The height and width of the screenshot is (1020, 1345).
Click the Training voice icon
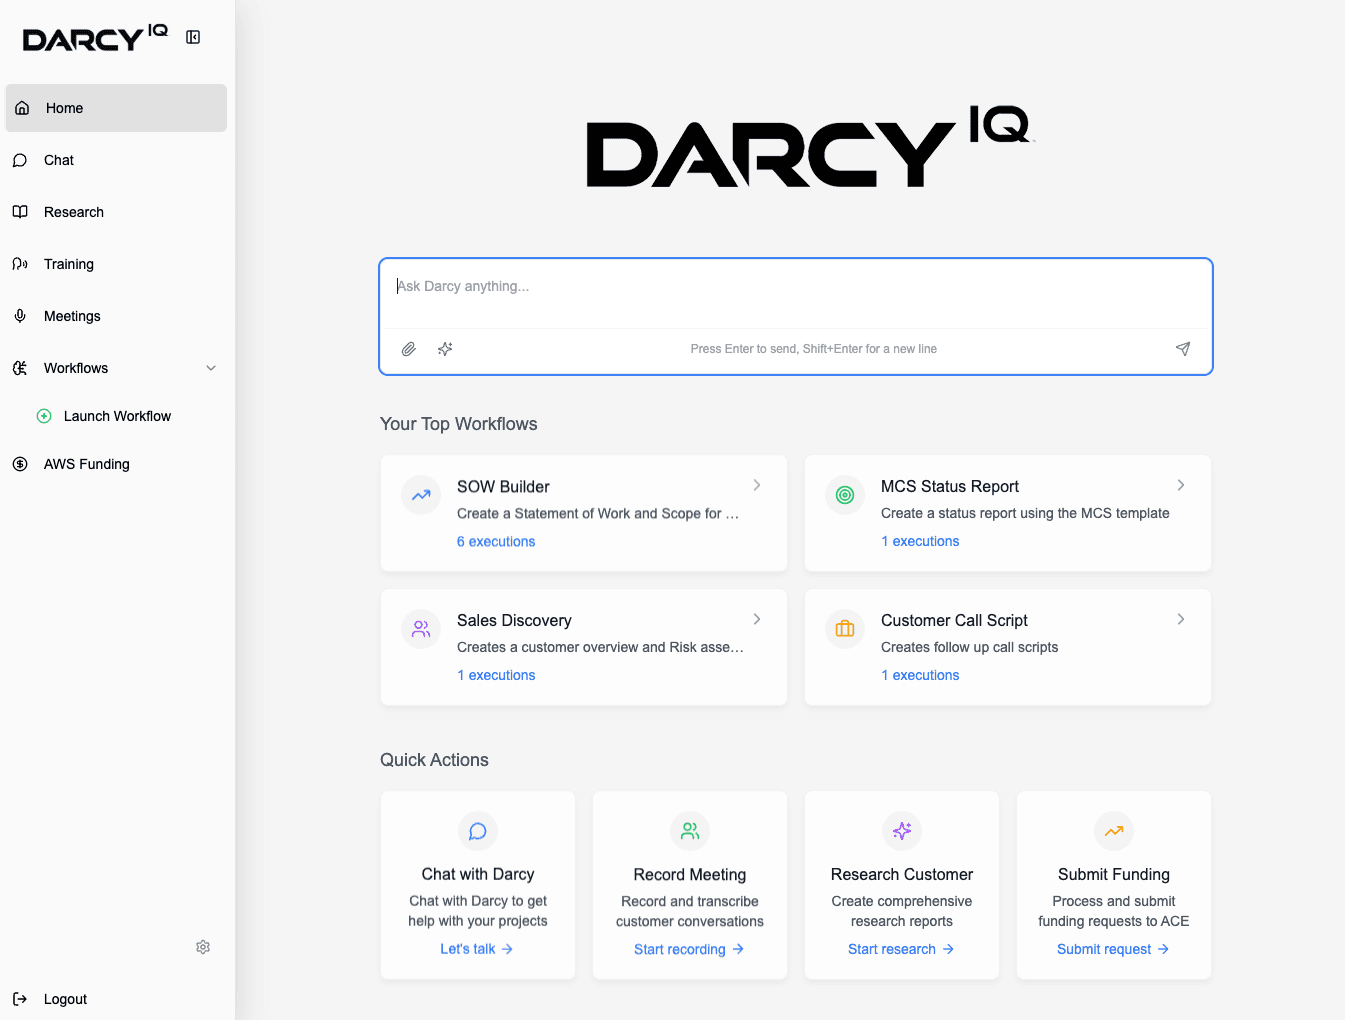point(20,264)
